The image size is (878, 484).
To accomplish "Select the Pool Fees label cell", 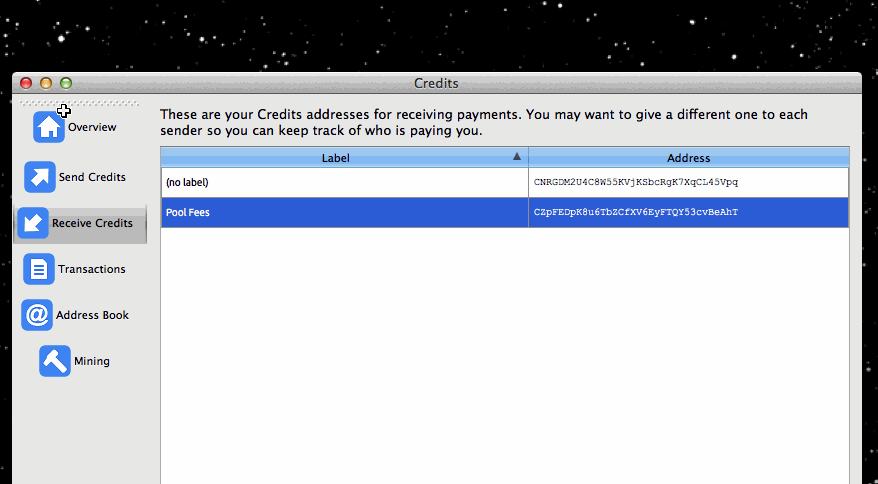I will point(344,212).
